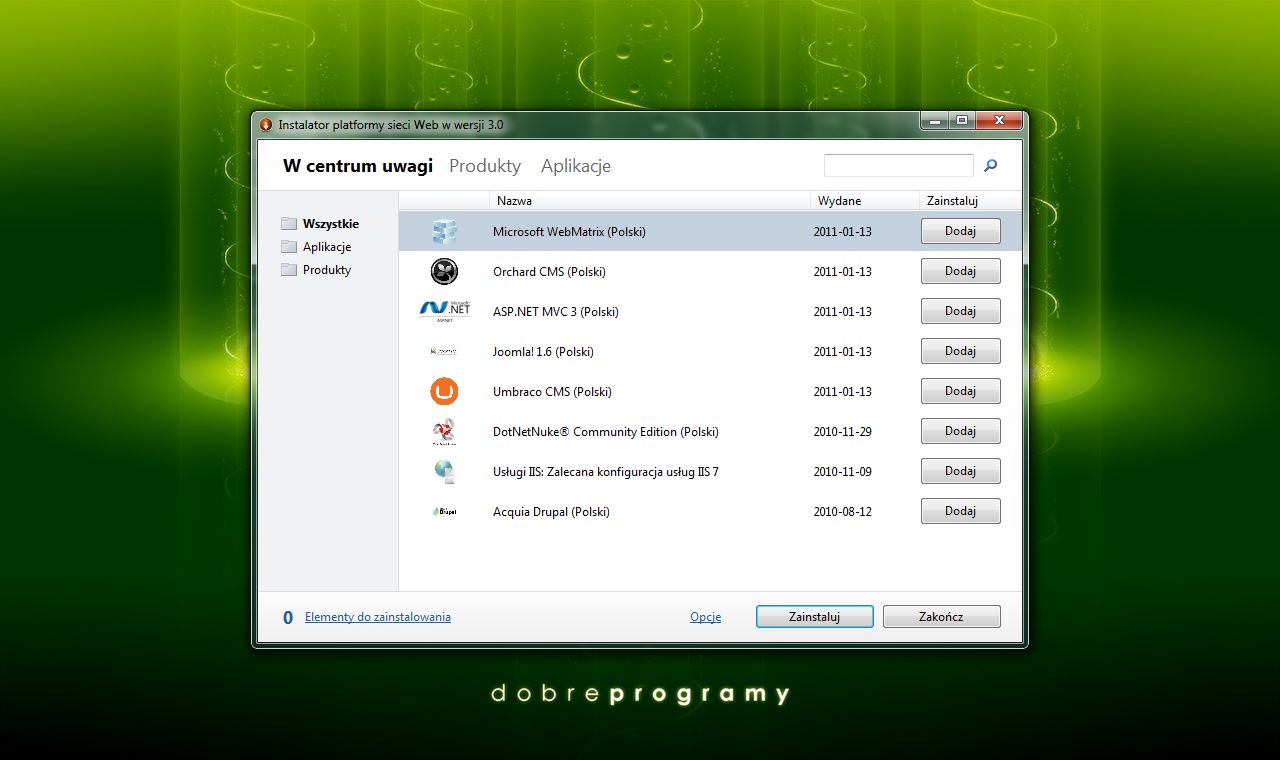Click Dodaj next to Microsoft WebMatrix
Screen dimensions: 1280x760
[x=960, y=231]
